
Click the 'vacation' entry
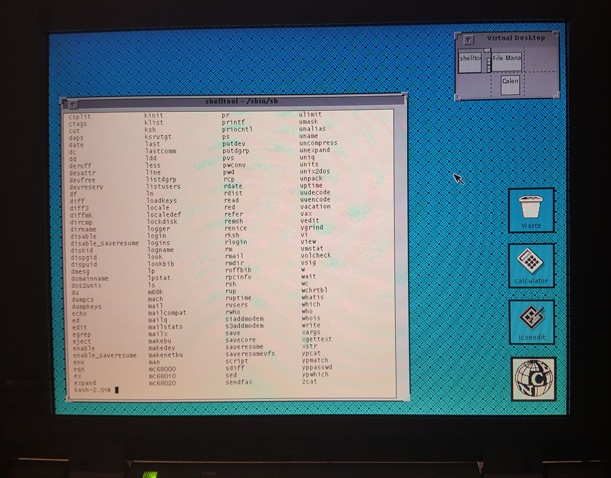pyautogui.click(x=315, y=206)
